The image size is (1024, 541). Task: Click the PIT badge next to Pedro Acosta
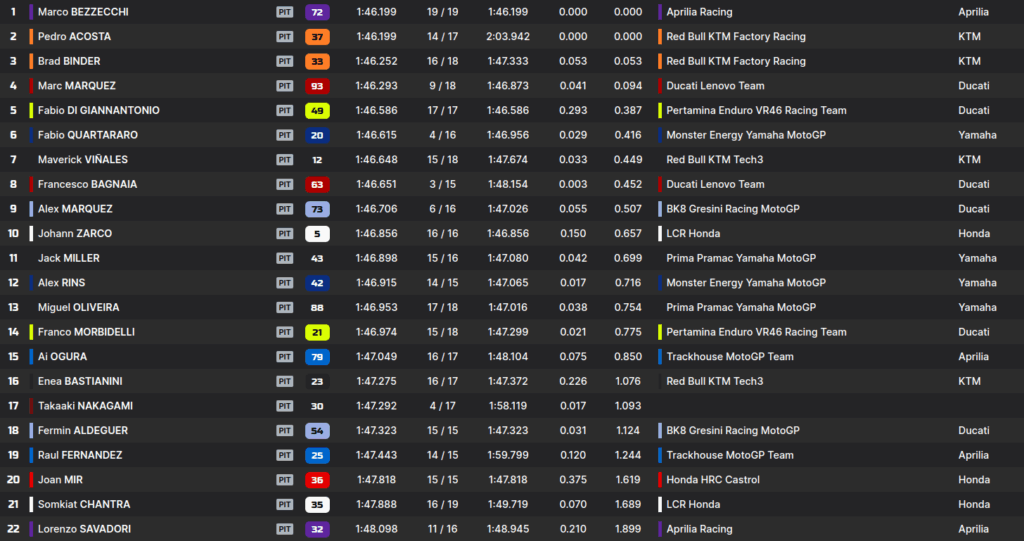[x=285, y=37]
